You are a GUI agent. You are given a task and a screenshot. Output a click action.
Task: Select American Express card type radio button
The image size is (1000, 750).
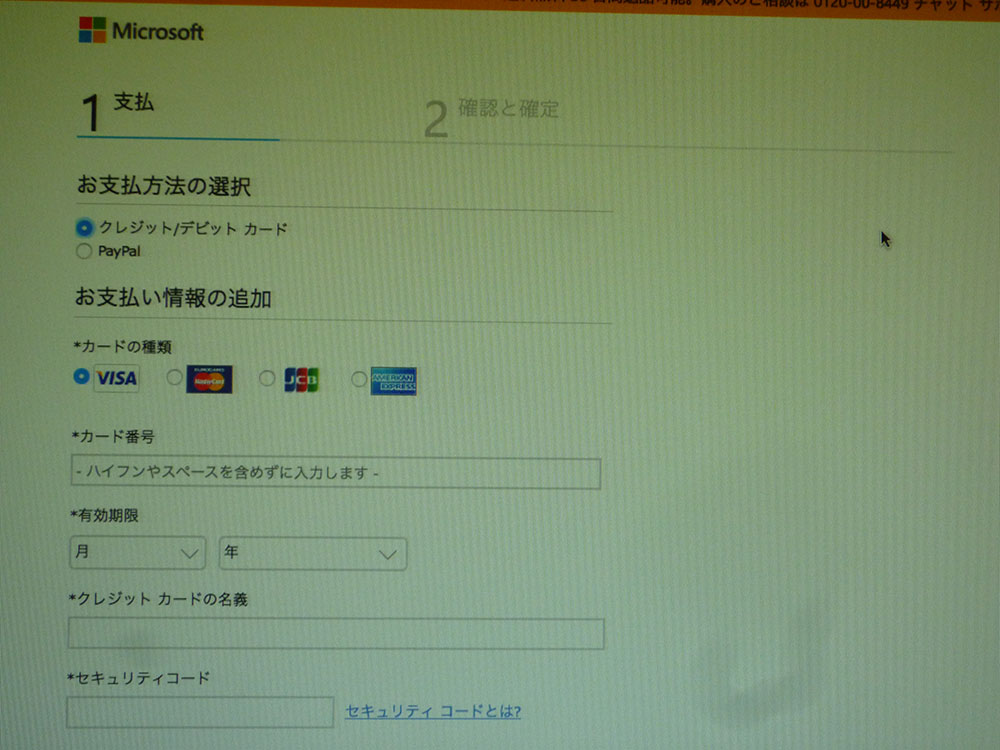[x=359, y=379]
